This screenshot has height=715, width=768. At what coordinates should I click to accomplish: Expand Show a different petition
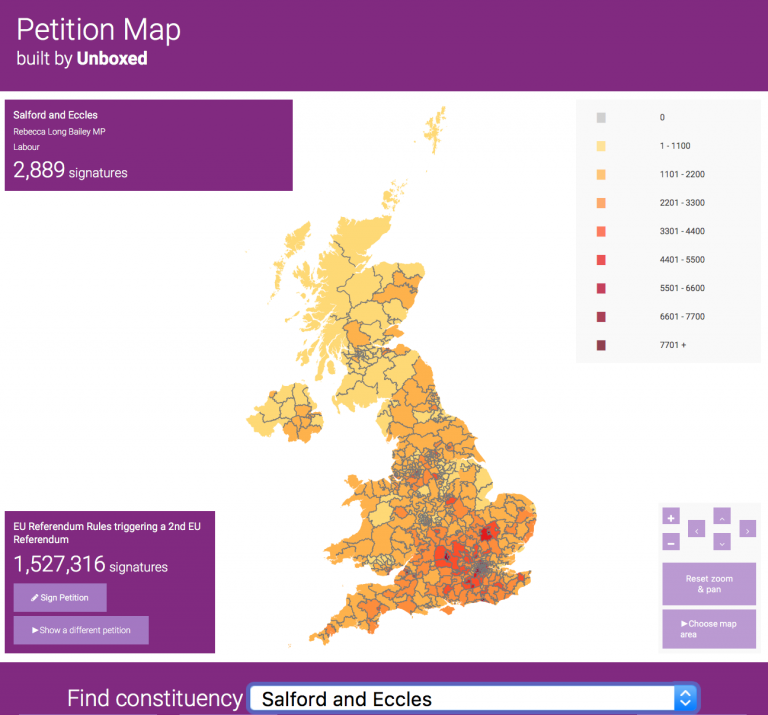point(81,630)
